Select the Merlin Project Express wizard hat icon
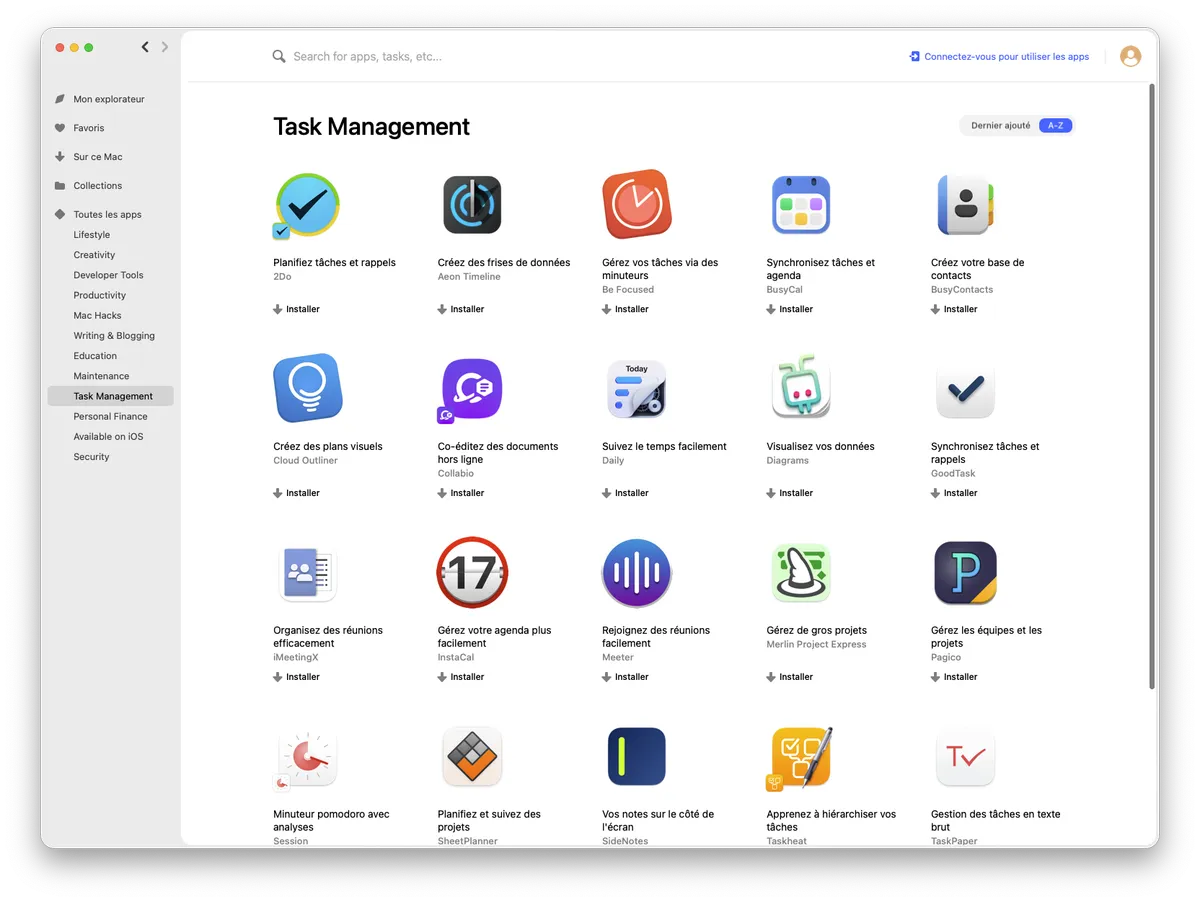Viewport: 1200px width, 902px height. point(801,573)
